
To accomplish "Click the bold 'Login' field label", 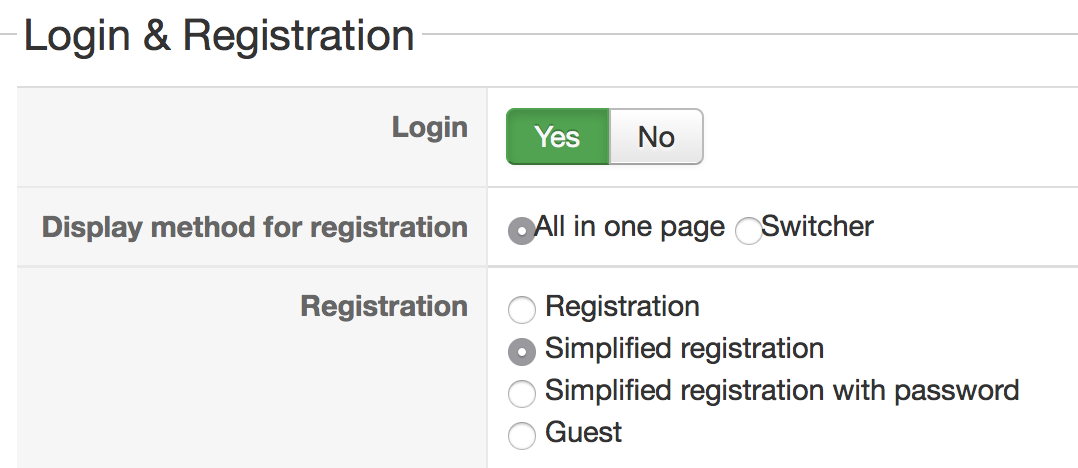I will (429, 128).
